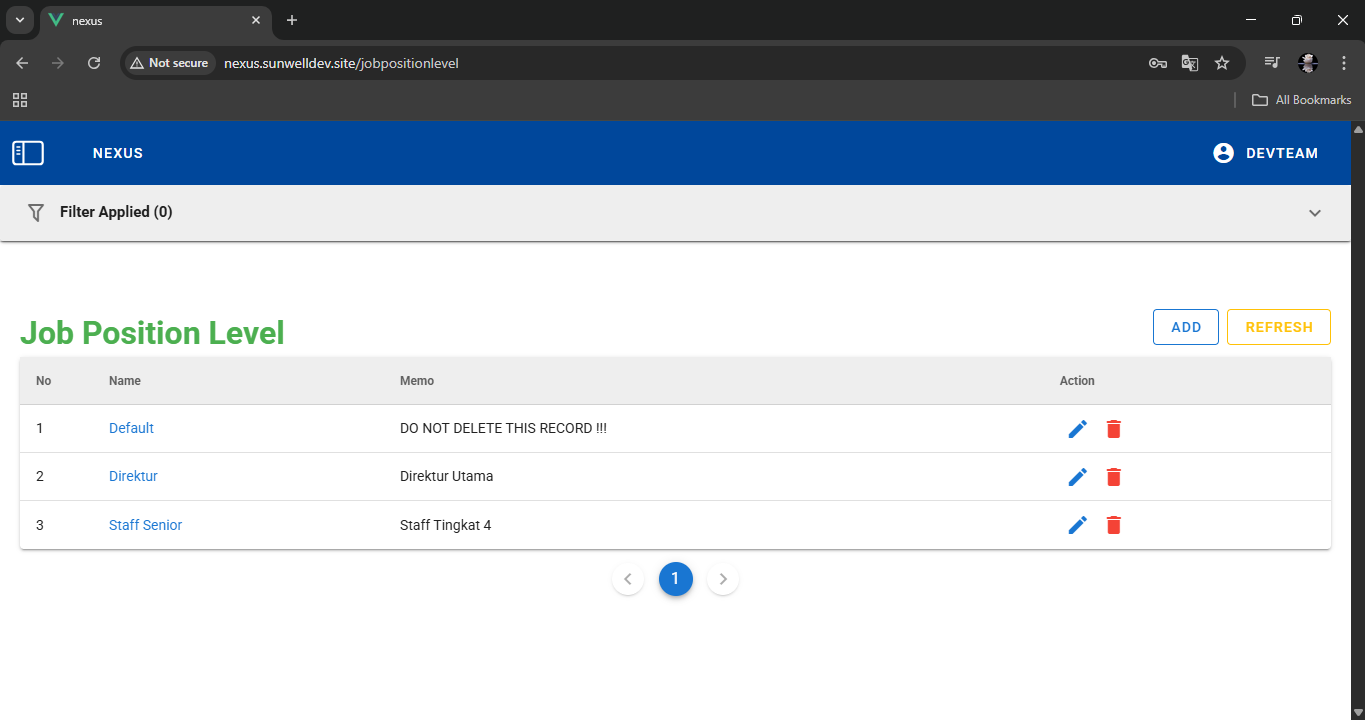Edit the Direktur row with pencil icon
Viewport: 1365px width, 720px height.
1077,477
